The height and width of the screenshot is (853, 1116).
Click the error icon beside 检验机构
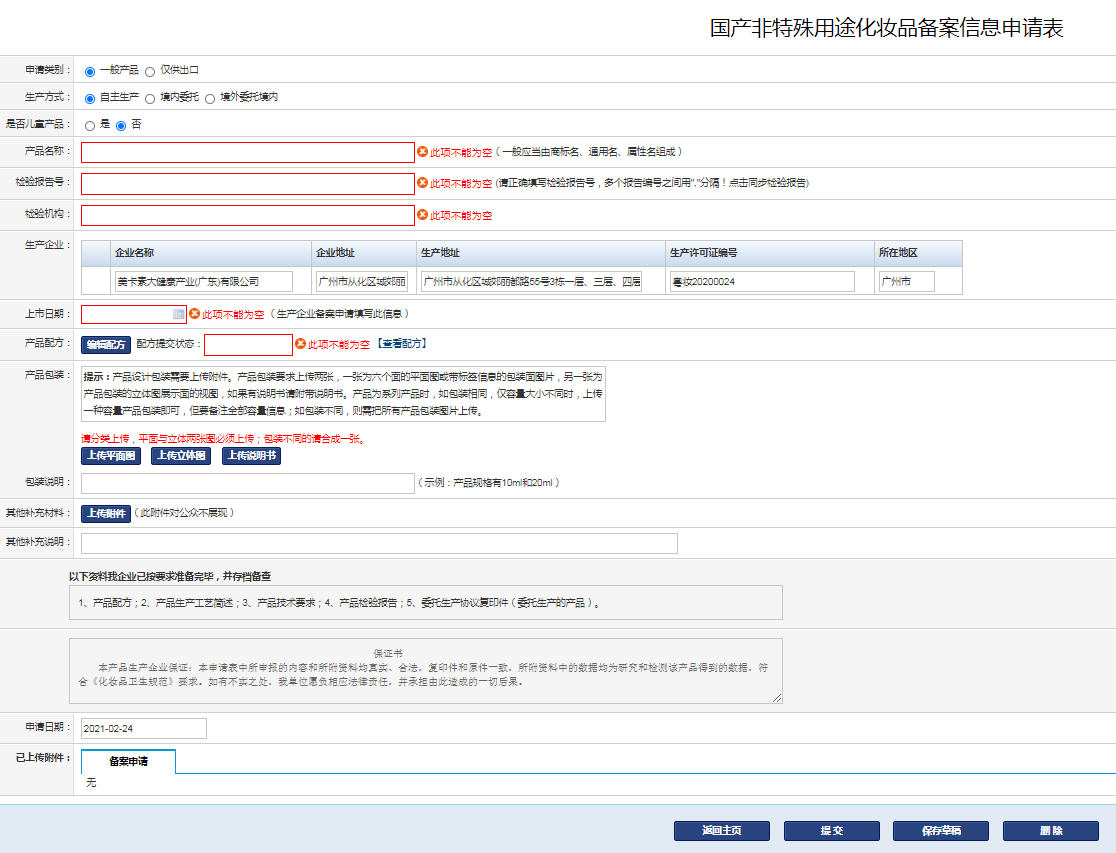click(x=423, y=214)
